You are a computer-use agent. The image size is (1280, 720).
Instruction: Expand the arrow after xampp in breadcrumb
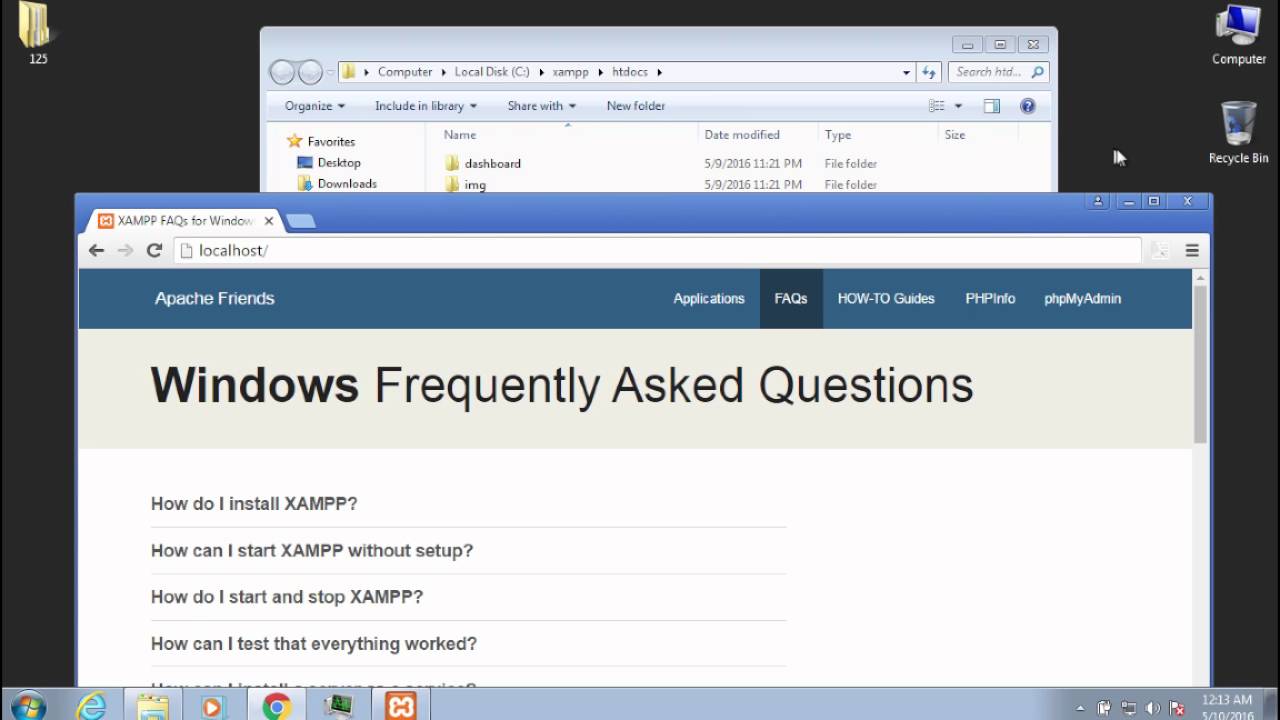pos(600,72)
